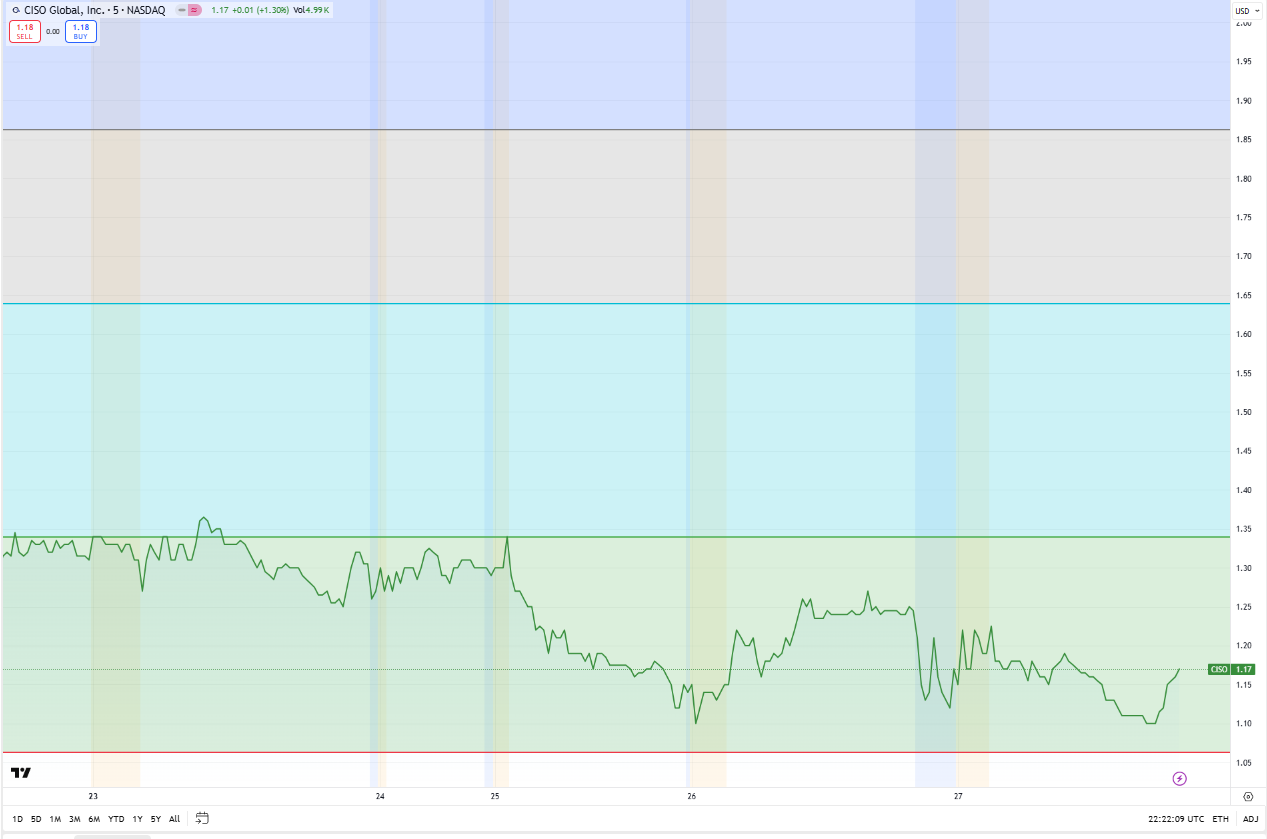Select the 1M time range

(55, 819)
